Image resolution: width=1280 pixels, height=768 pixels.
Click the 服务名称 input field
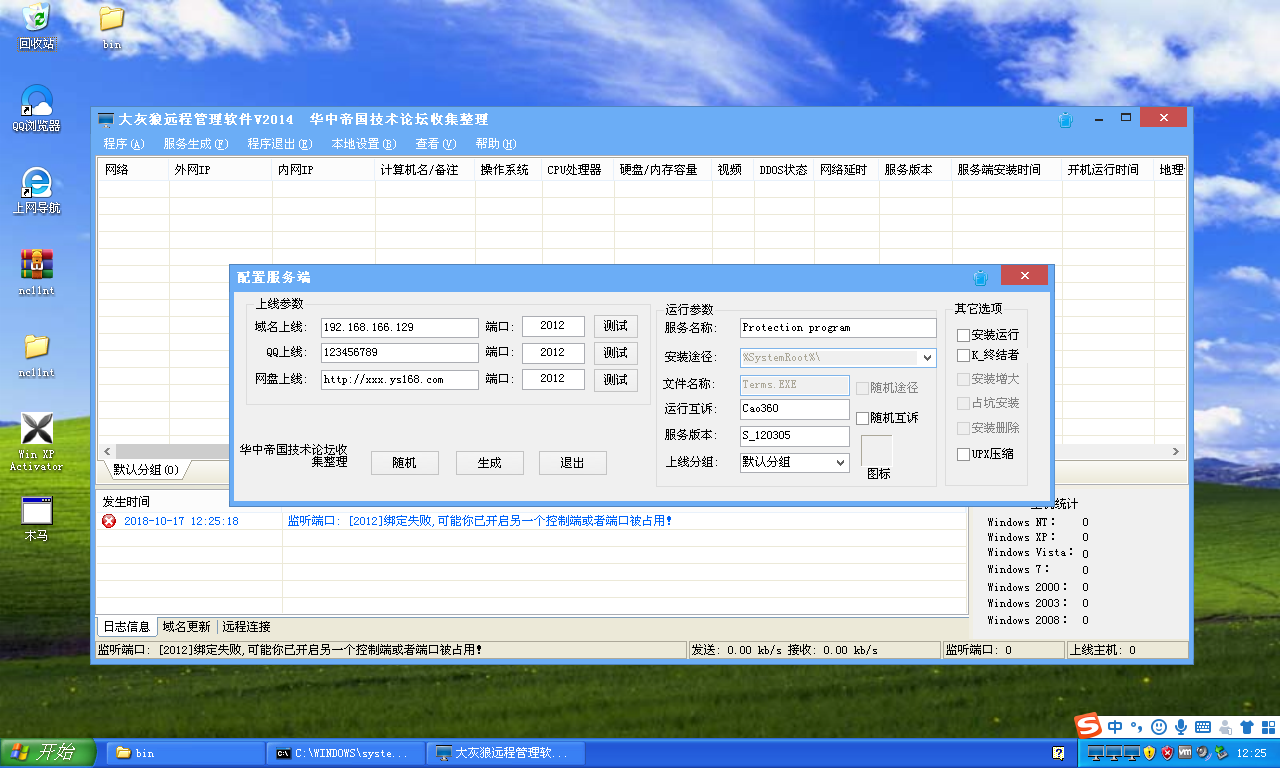click(x=838, y=328)
